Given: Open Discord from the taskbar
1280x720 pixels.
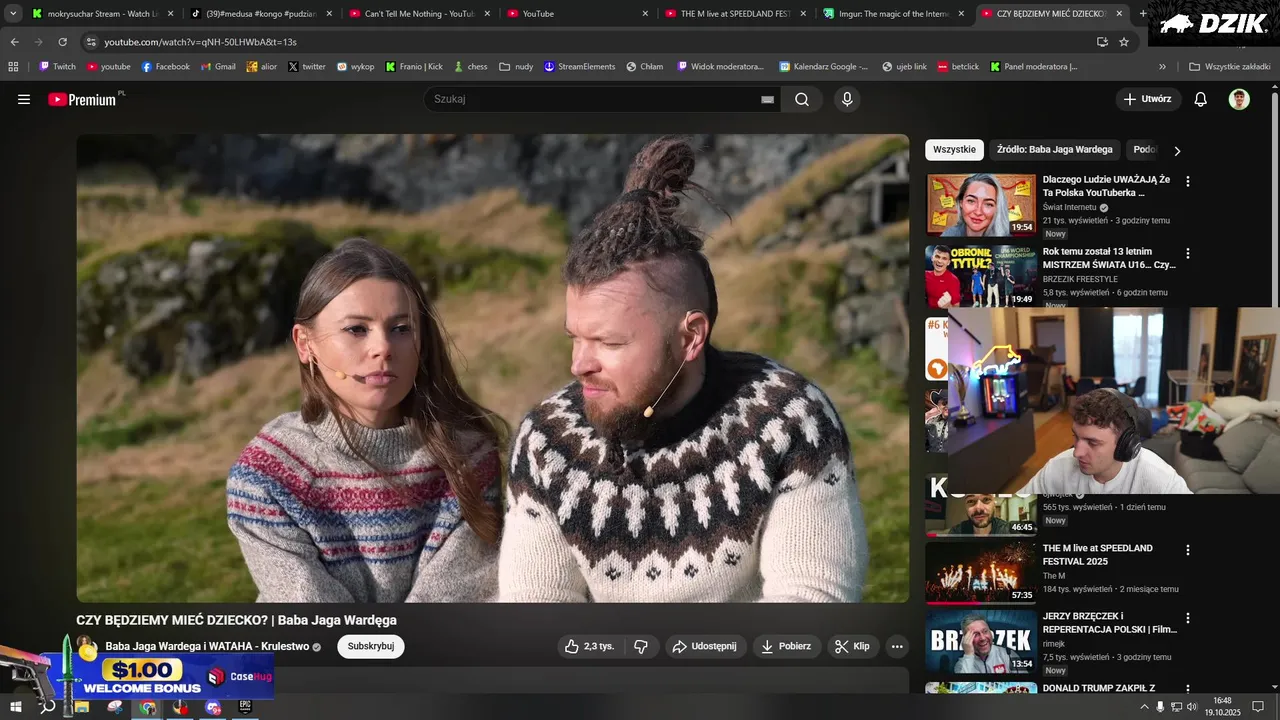Looking at the screenshot, I should pos(213,707).
